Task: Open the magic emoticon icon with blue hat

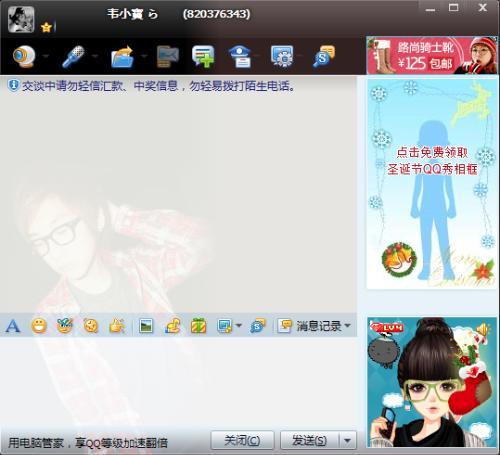Action: click(65, 326)
